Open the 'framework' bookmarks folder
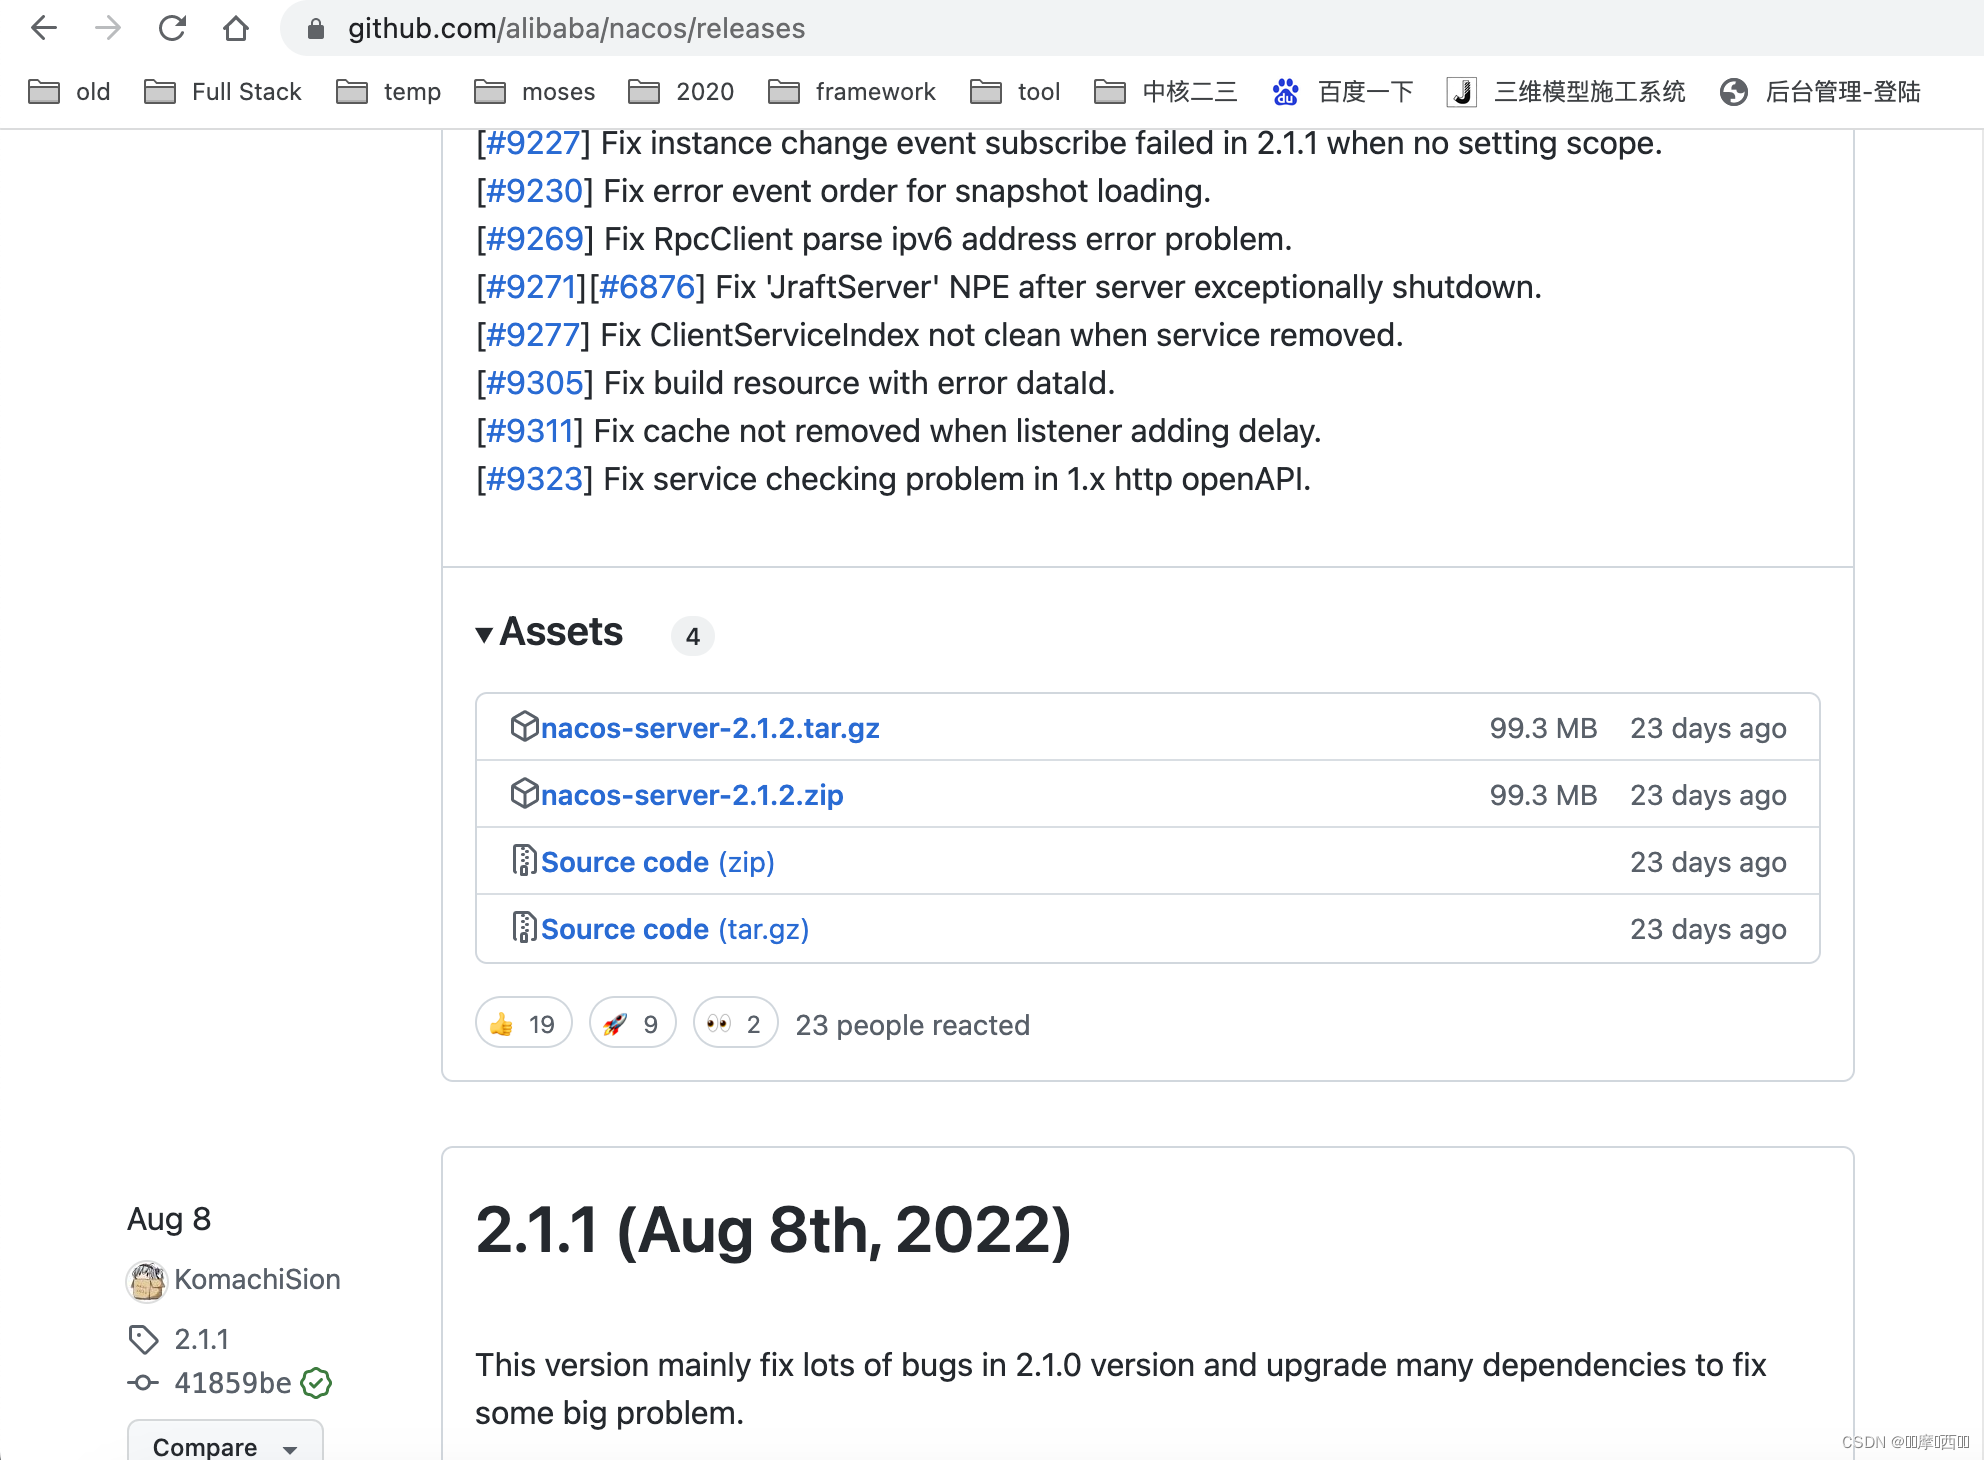 point(852,92)
